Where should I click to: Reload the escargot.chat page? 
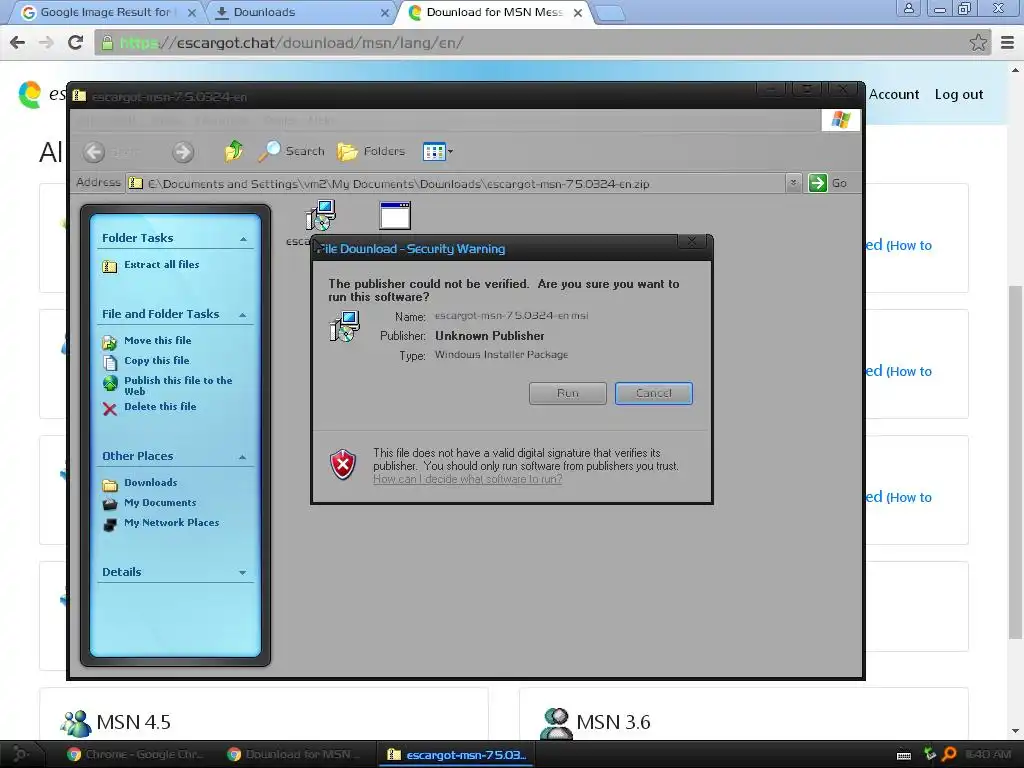[x=76, y=43]
